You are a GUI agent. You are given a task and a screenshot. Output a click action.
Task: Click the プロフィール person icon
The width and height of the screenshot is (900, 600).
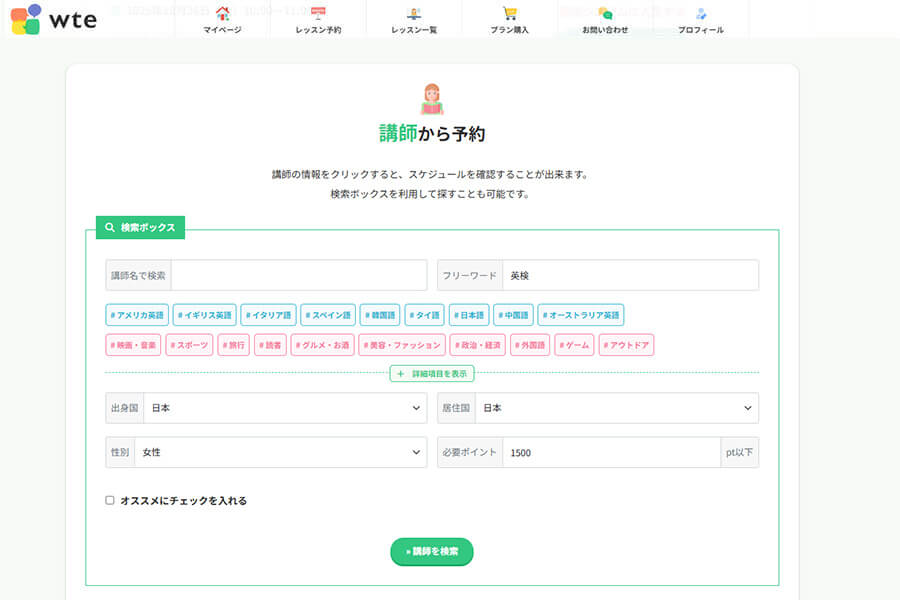[698, 12]
